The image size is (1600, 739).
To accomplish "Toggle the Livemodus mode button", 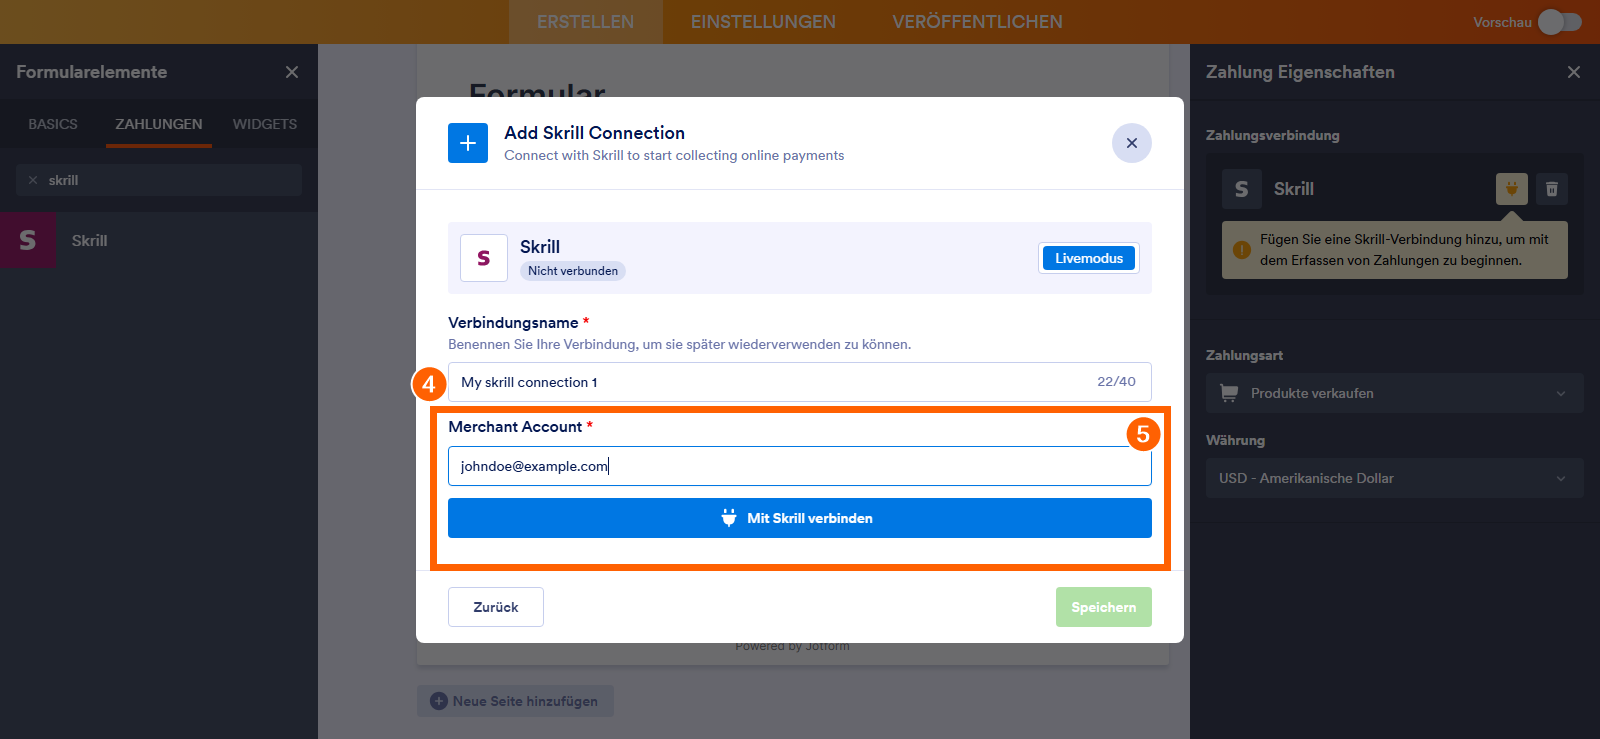I will (1088, 258).
